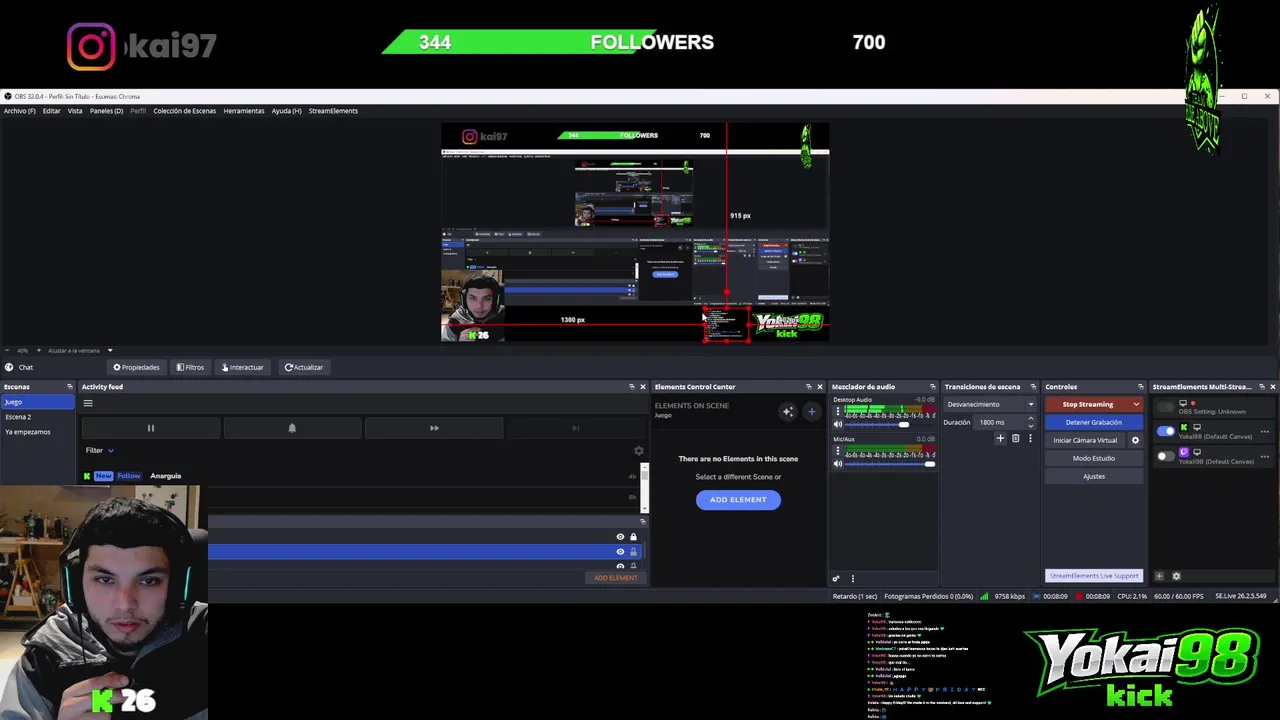The image size is (1280, 720).
Task: Close the Elements Control Center dock
Action: pyautogui.click(x=820, y=387)
